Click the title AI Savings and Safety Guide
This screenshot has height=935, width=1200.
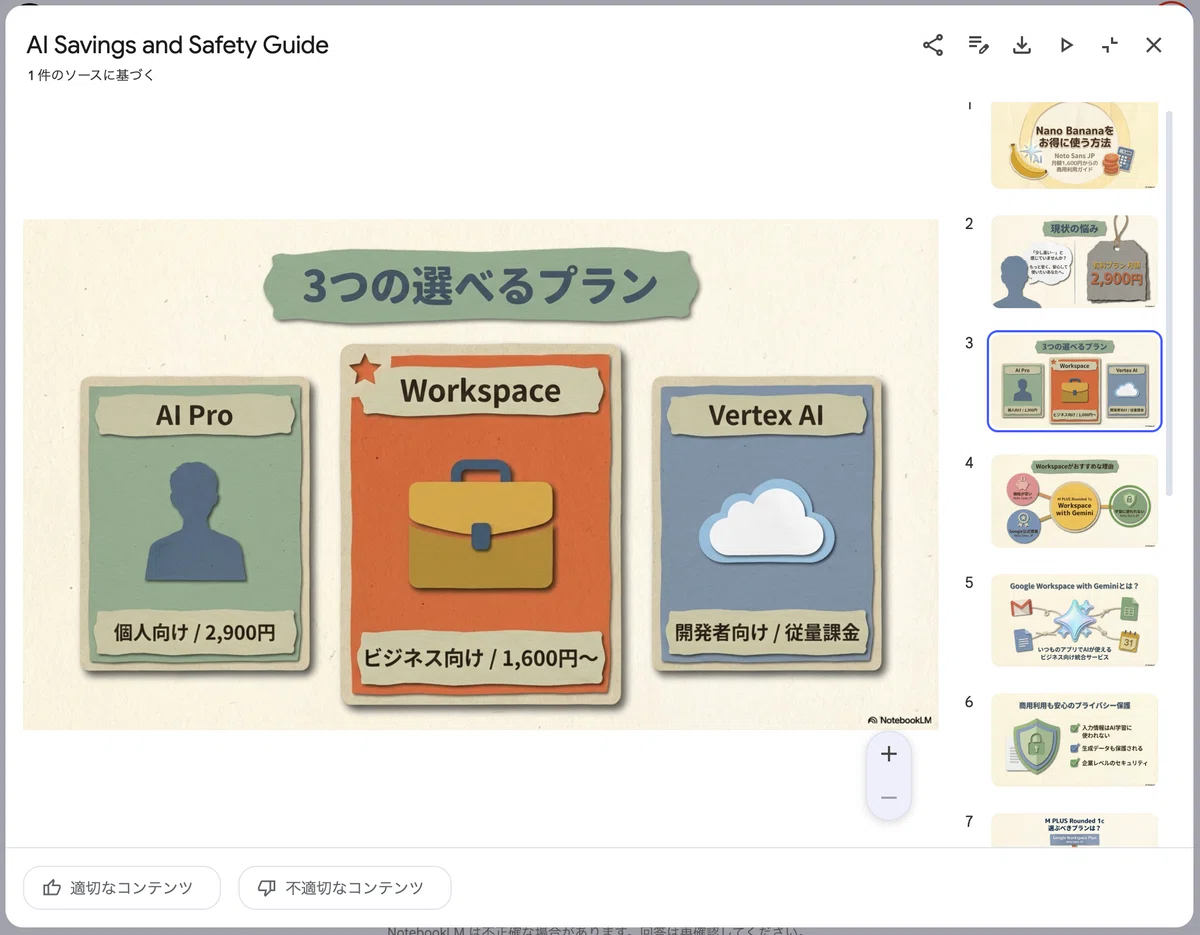[178, 45]
